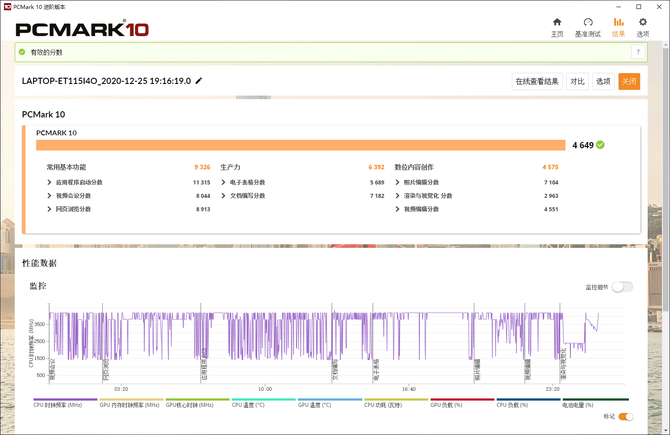
Task: Click the PCMark 10 title bar app icon
Action: tap(7, 6)
